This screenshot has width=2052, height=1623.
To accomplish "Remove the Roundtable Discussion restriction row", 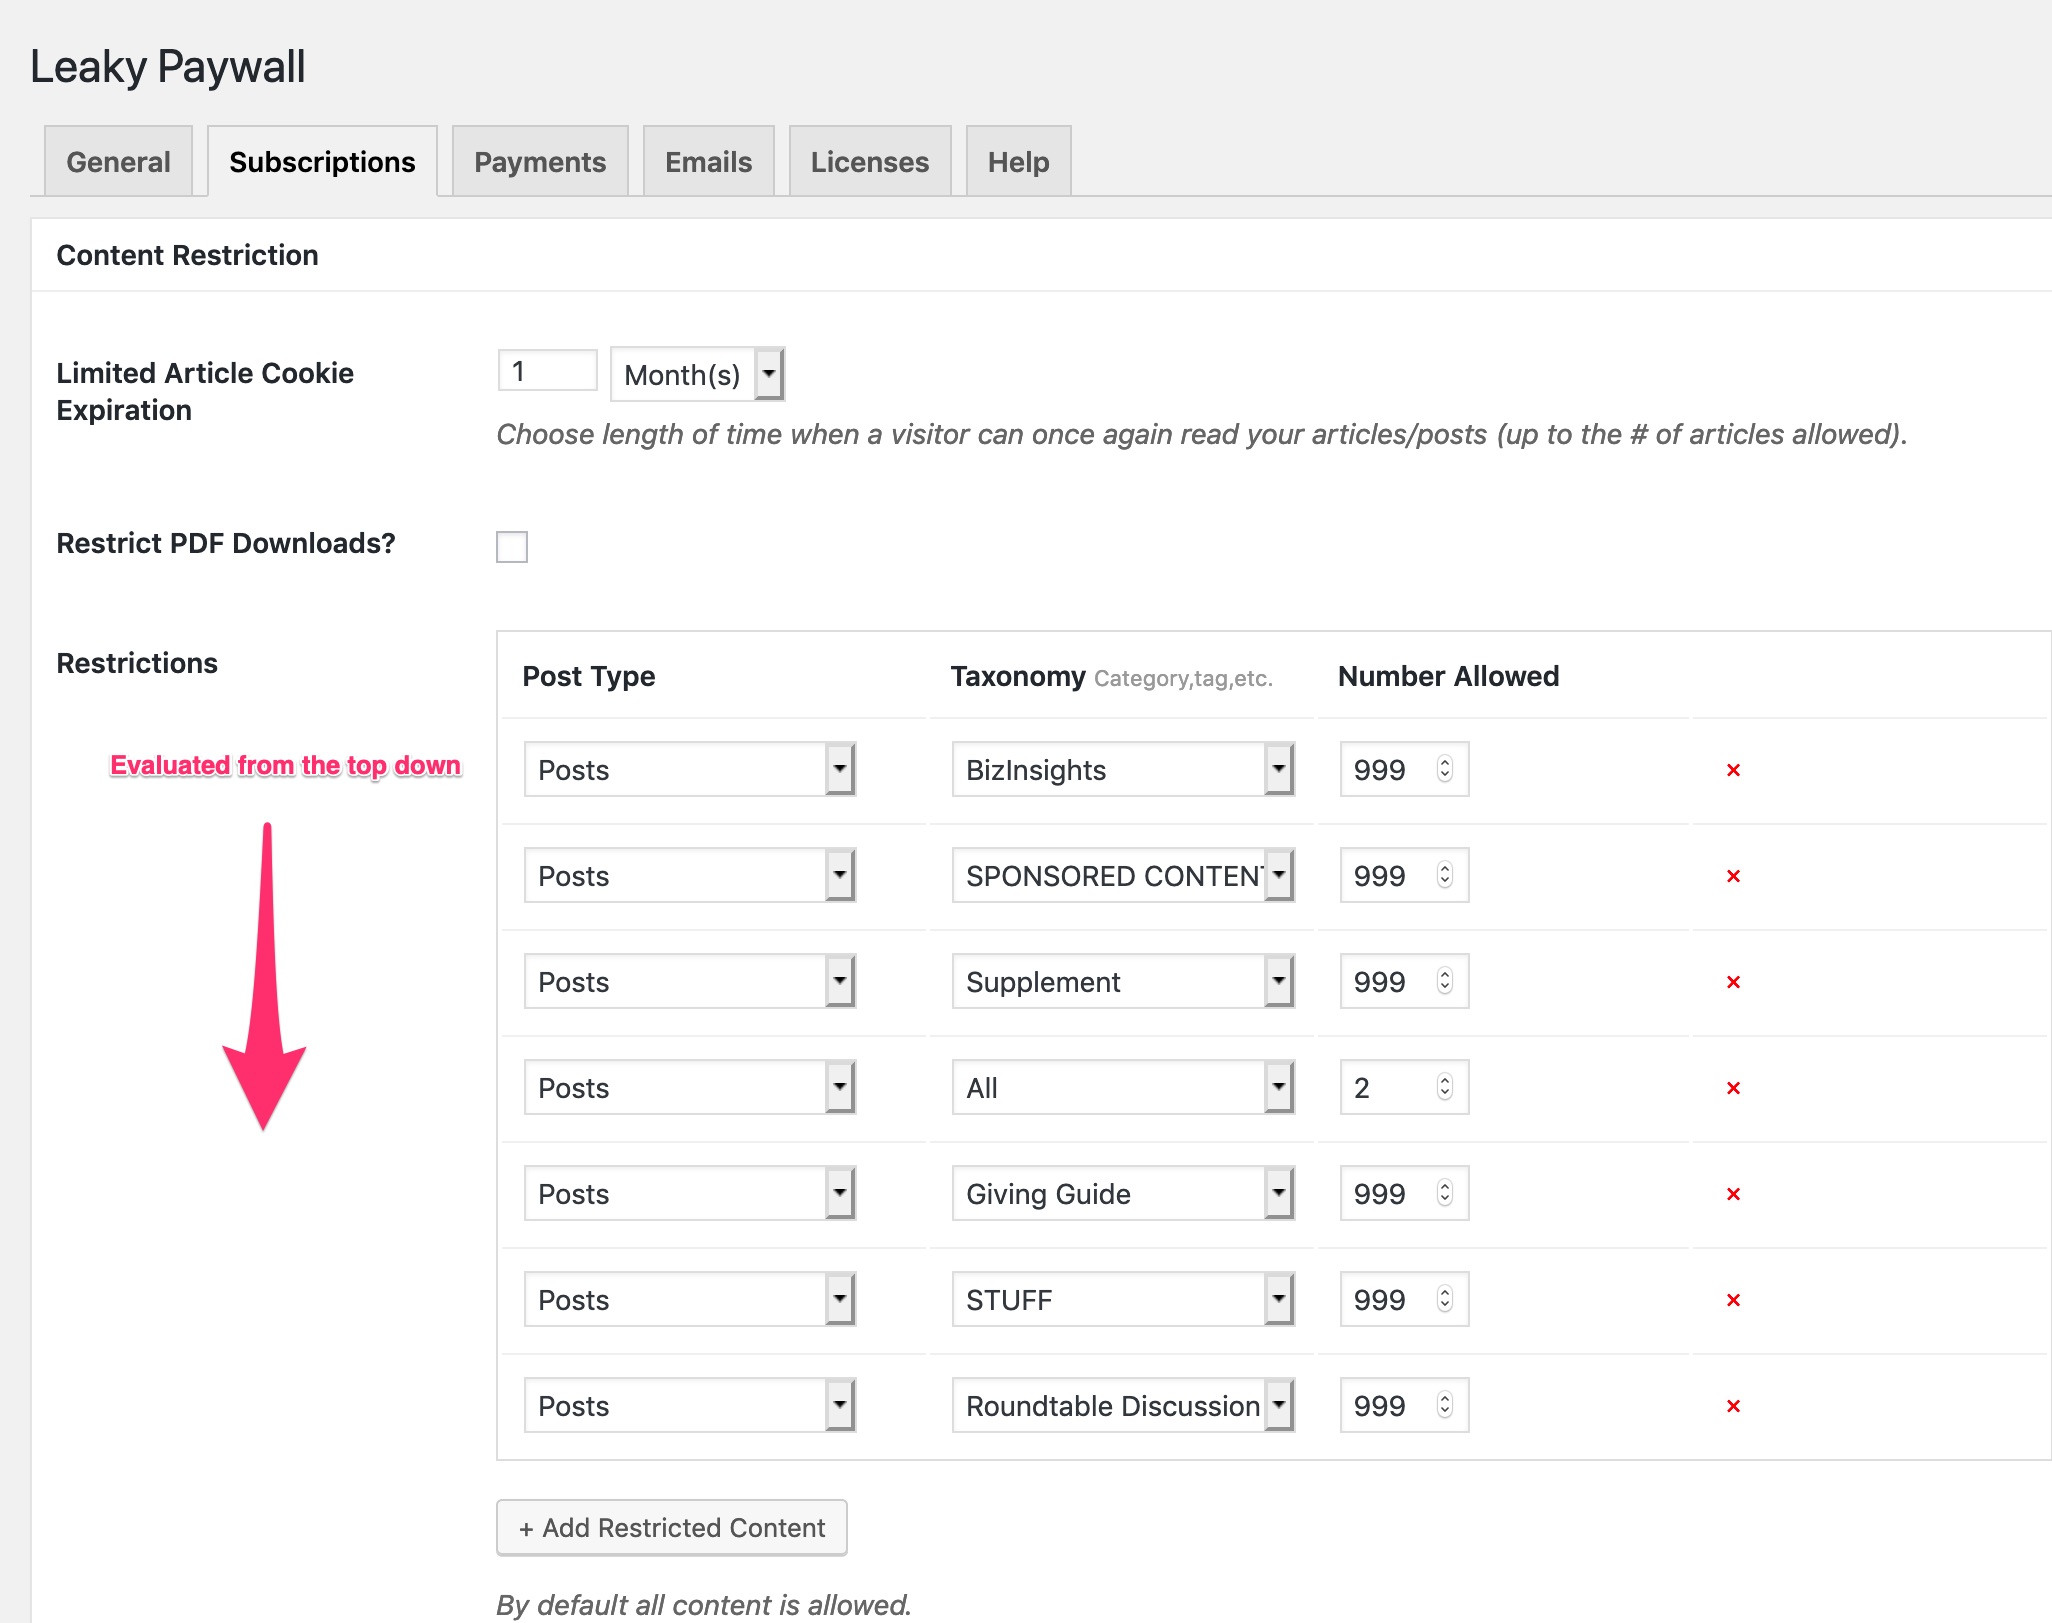I will [1733, 1406].
